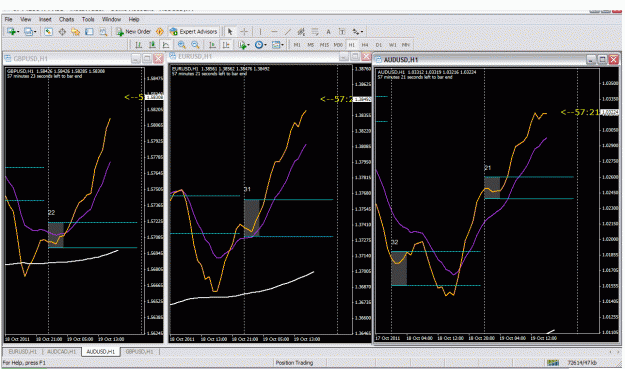Screen dimensions: 625x369
Task: Toggle Expert Advisors on or off
Action: coord(194,31)
